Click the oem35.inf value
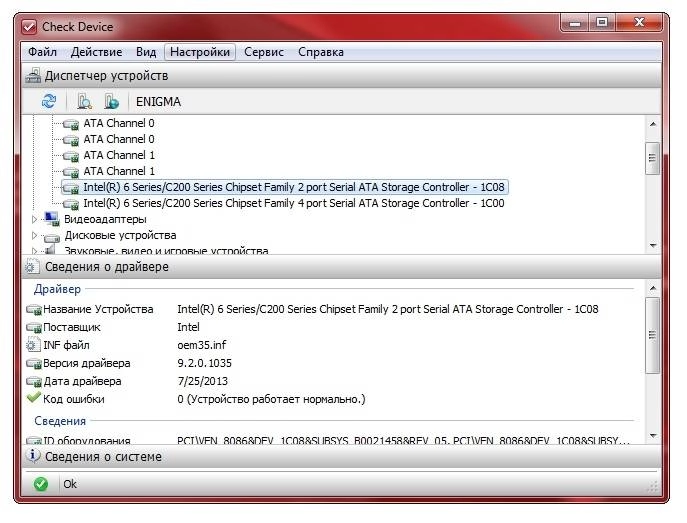This screenshot has height=523, width=687. [x=202, y=345]
